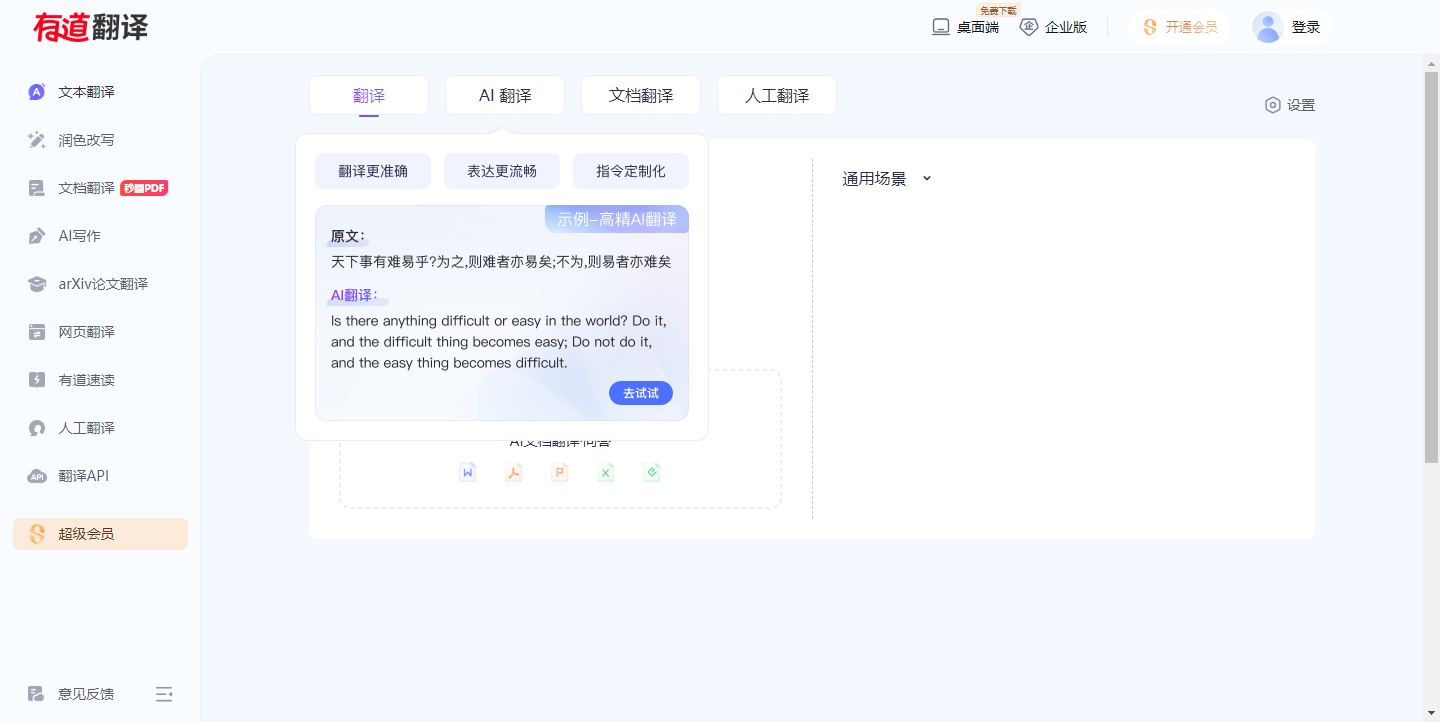Switch to the AI 翻译 tab

505,96
